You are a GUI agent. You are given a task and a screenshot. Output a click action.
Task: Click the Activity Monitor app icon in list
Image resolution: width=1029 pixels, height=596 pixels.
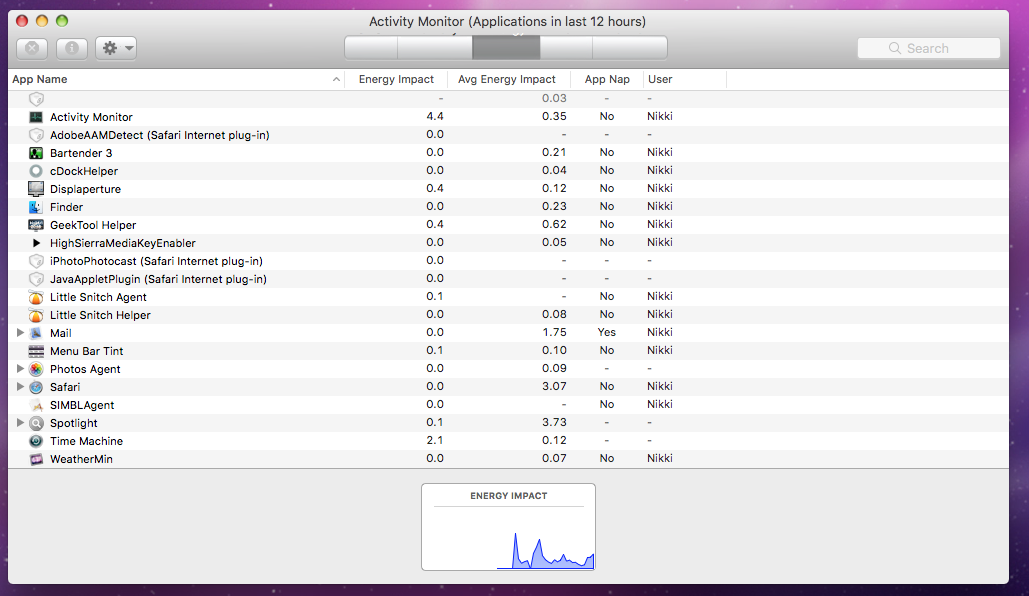pos(36,117)
